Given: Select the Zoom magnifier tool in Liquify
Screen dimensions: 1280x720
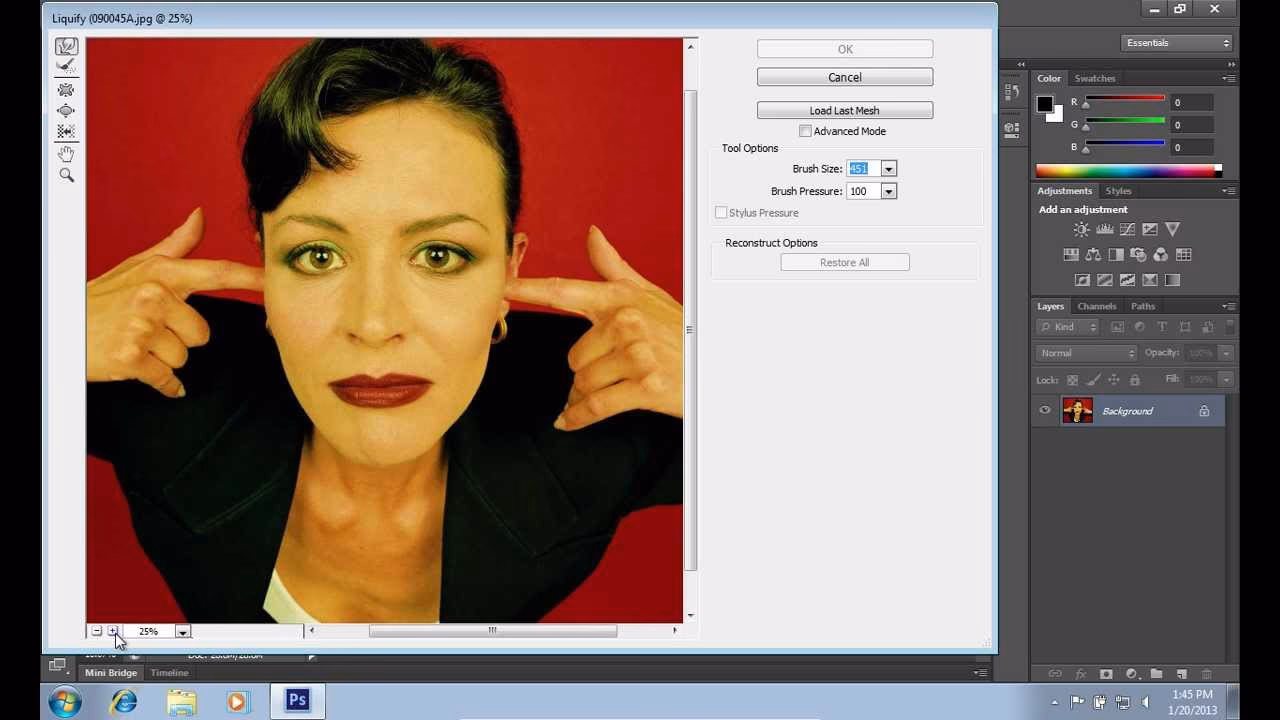Looking at the screenshot, I should coord(66,175).
